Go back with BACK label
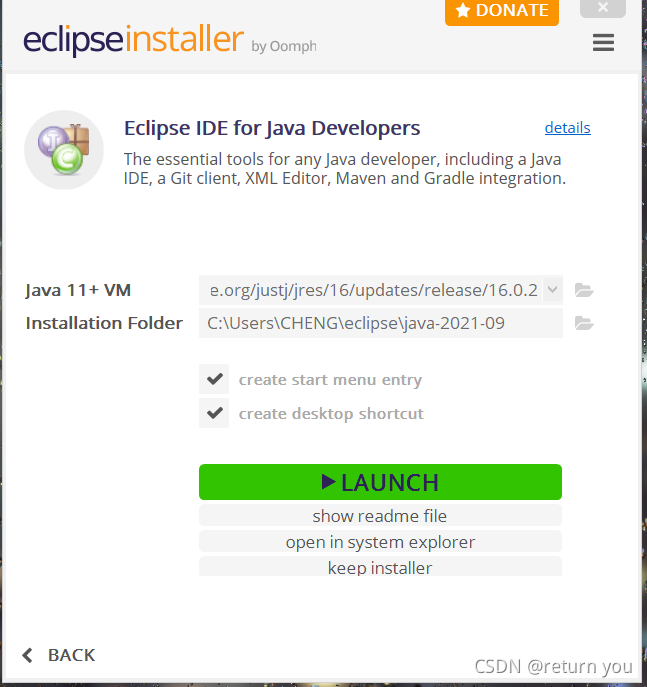The width and height of the screenshot is (647, 687). pos(71,655)
